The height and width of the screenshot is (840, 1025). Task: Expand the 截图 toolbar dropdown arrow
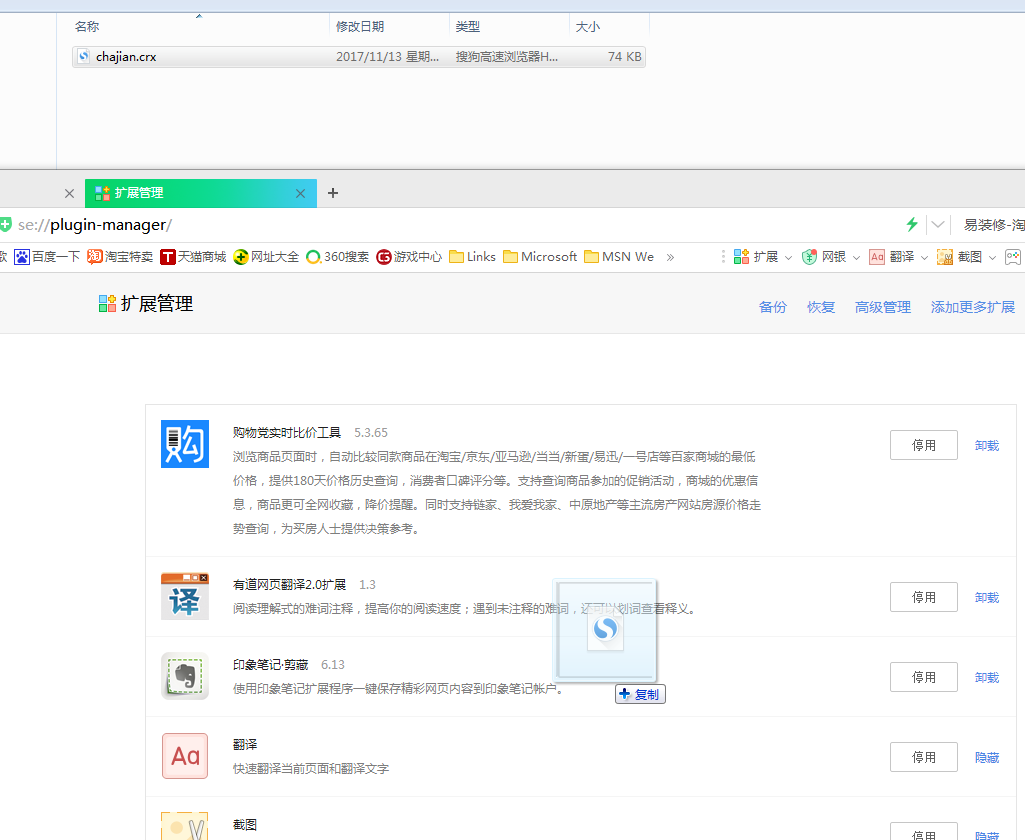(992, 258)
